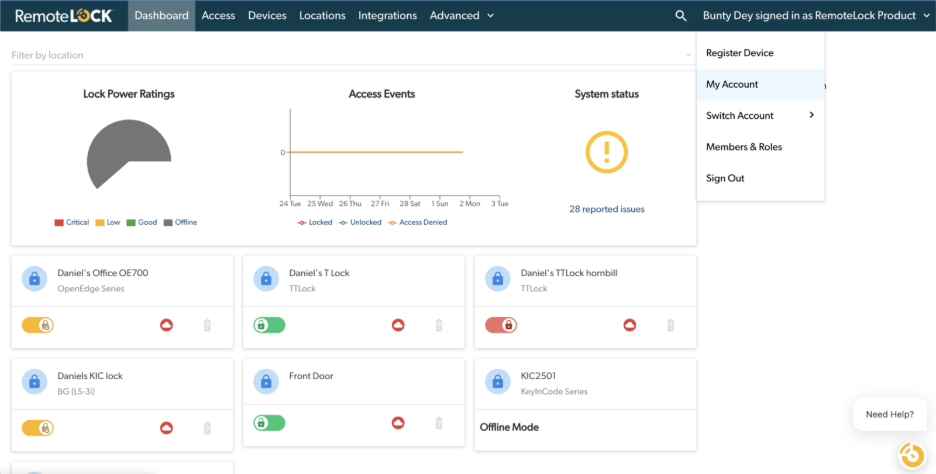Screen dimensions: 936x474
Task: Click the System status warning icon
Action: (x=606, y=152)
